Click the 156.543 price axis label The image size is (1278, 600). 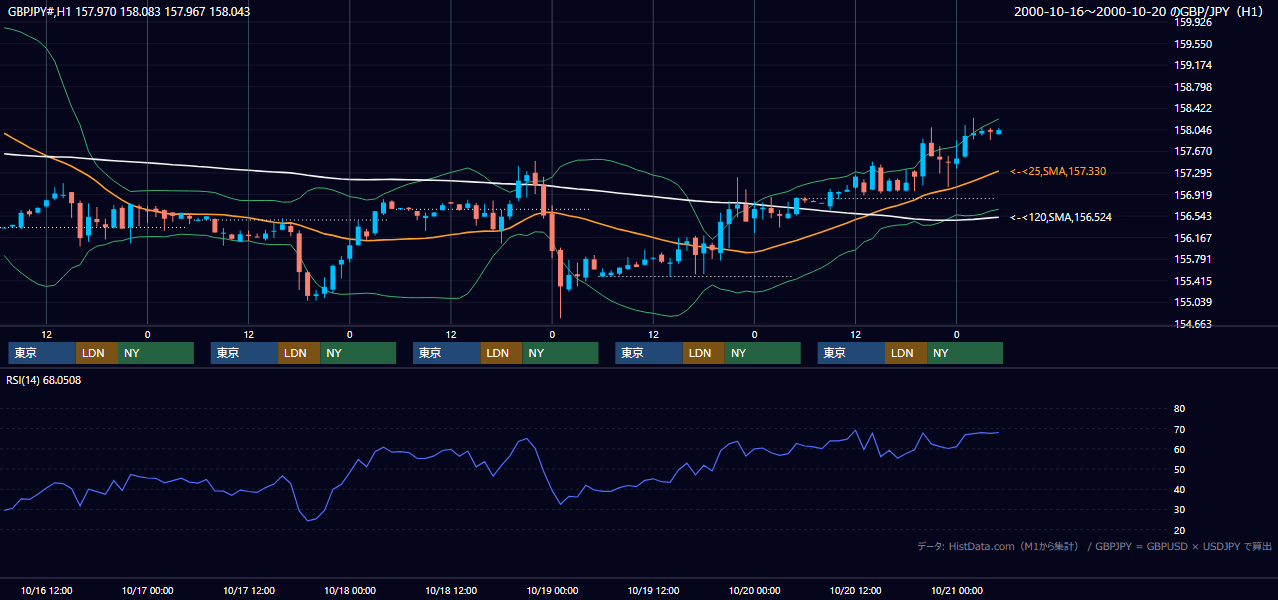pos(1192,216)
